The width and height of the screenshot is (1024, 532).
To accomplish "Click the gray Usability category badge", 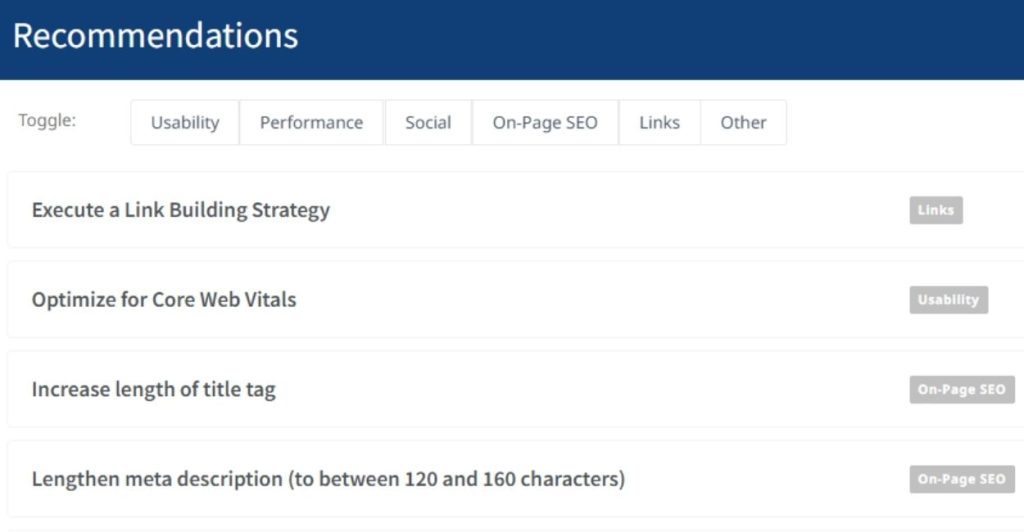I will click(948, 300).
